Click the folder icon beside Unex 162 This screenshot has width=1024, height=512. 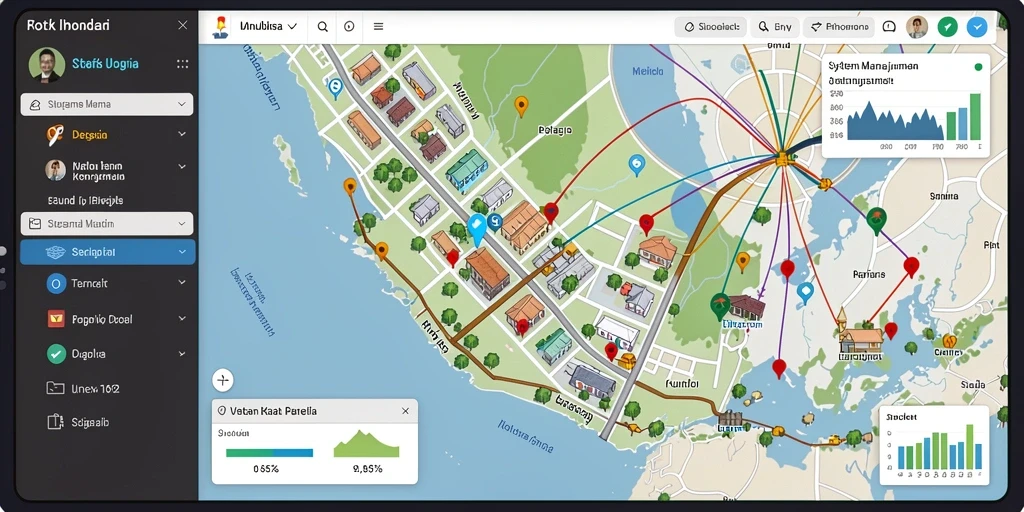coord(56,388)
